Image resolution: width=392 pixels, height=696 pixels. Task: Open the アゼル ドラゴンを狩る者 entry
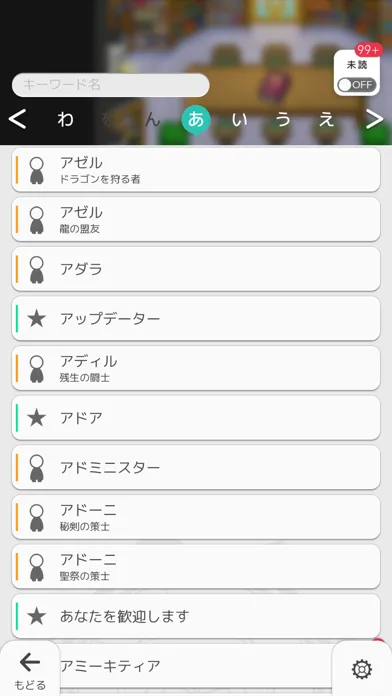coord(196,170)
